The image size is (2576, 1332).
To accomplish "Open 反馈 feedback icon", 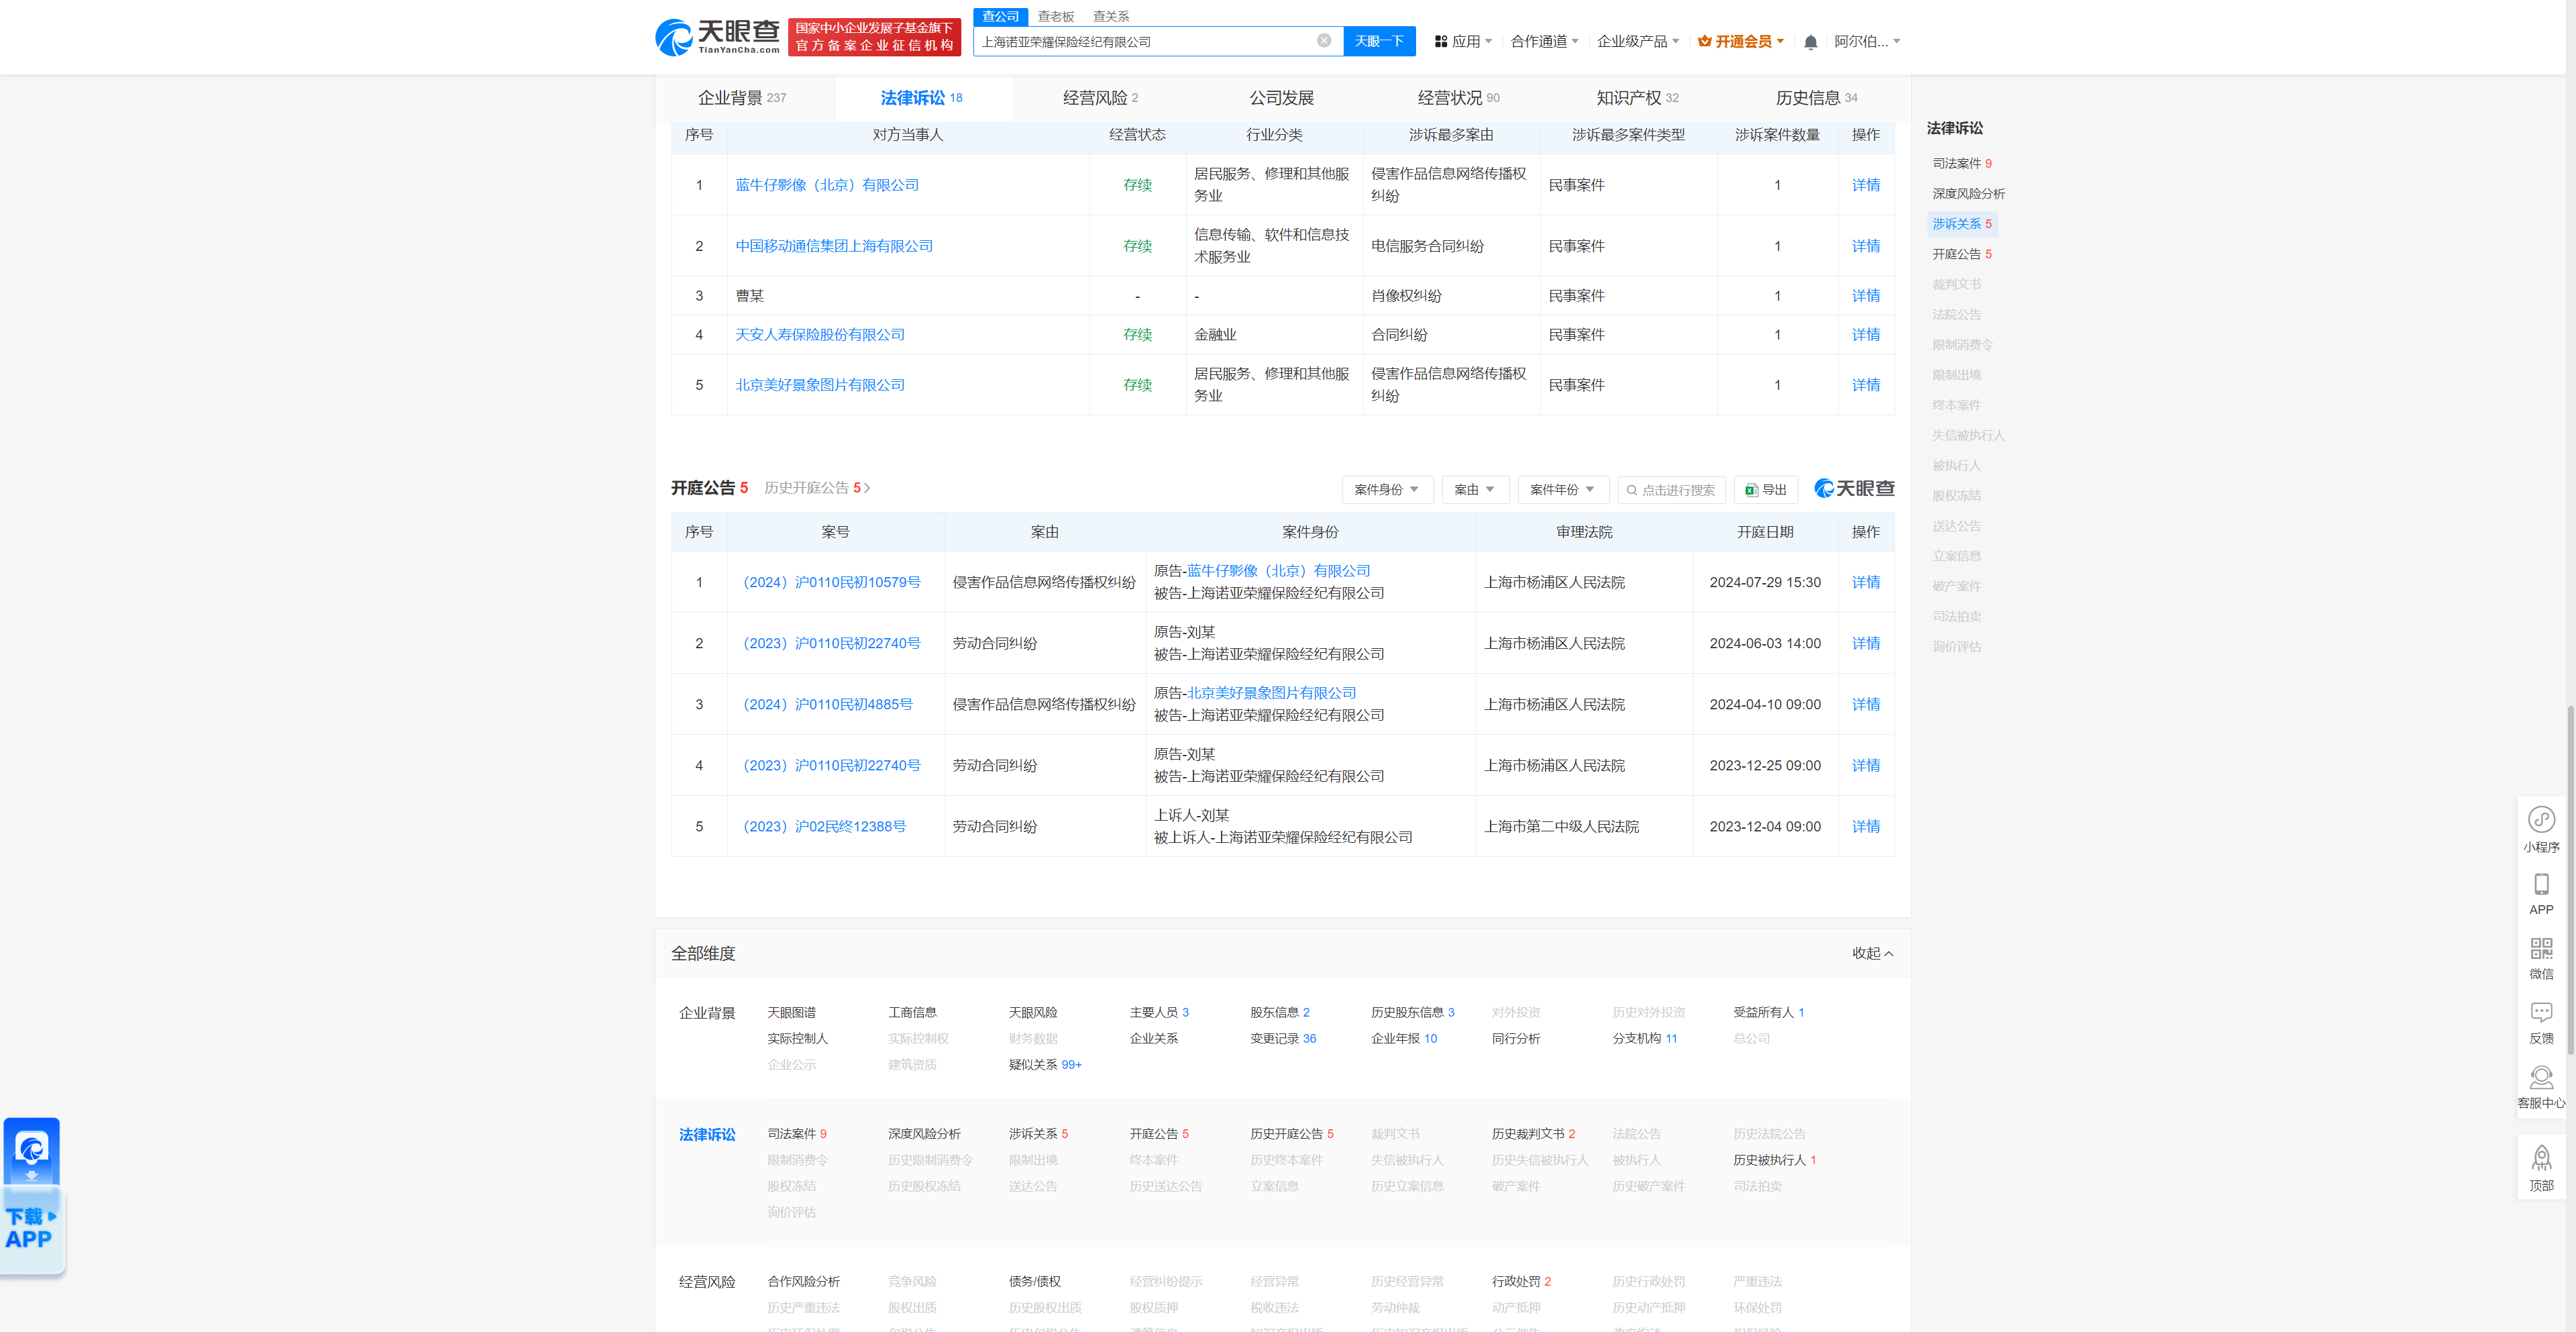I will [x=2541, y=1023].
